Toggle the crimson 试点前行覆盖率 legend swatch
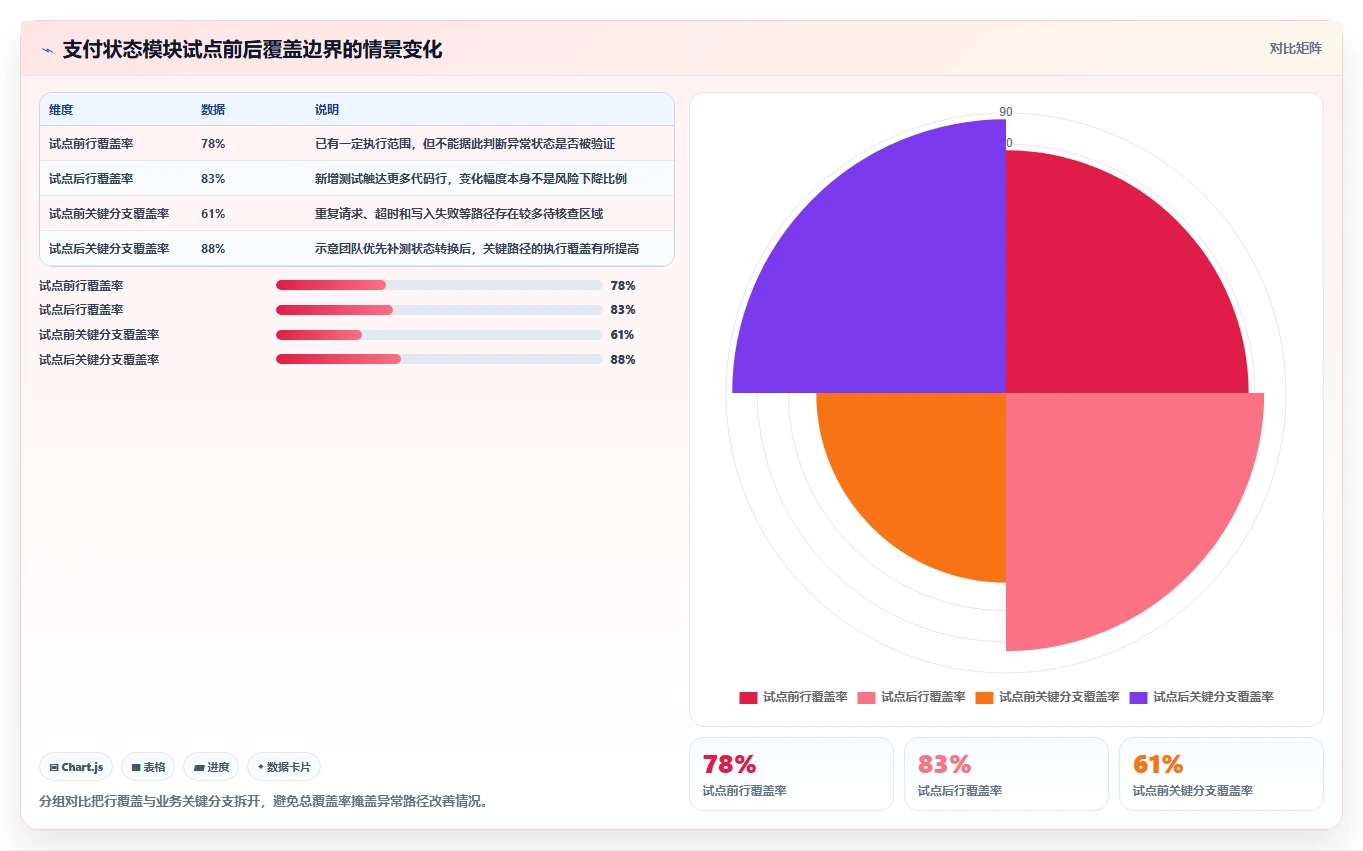The image size is (1363, 851). [x=748, y=698]
